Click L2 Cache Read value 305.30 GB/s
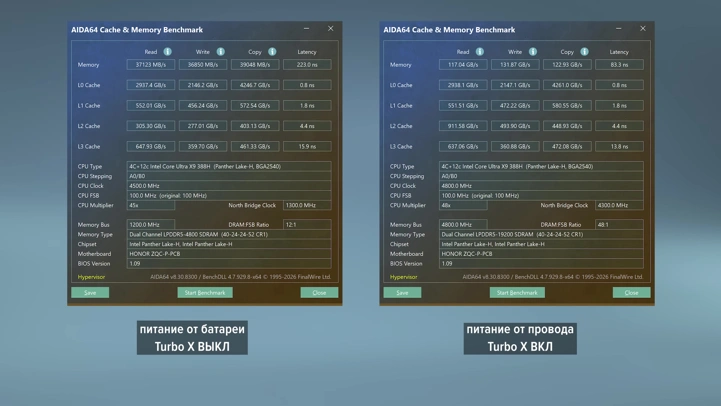This screenshot has width=721, height=406. 151,126
